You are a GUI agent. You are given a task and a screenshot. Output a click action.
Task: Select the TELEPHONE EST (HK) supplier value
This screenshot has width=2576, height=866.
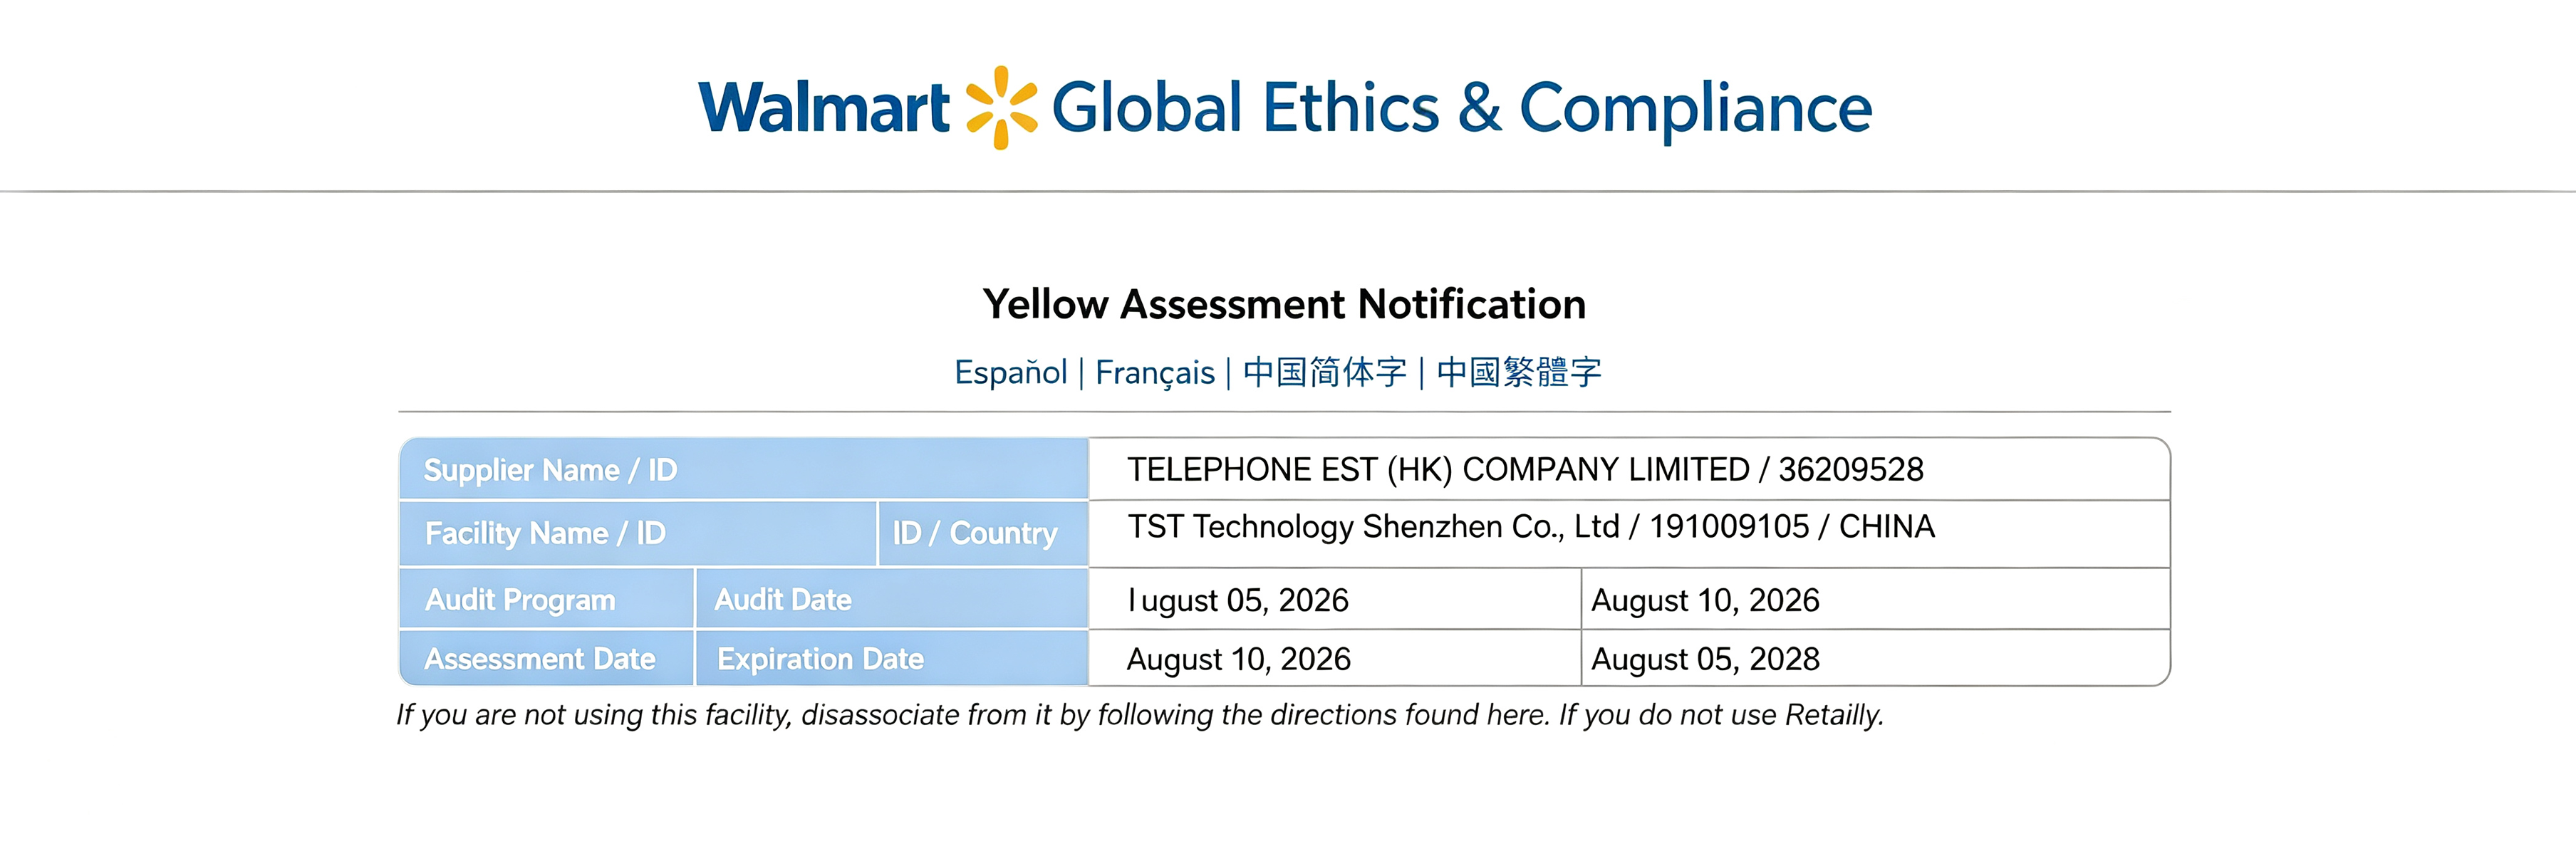(1525, 469)
